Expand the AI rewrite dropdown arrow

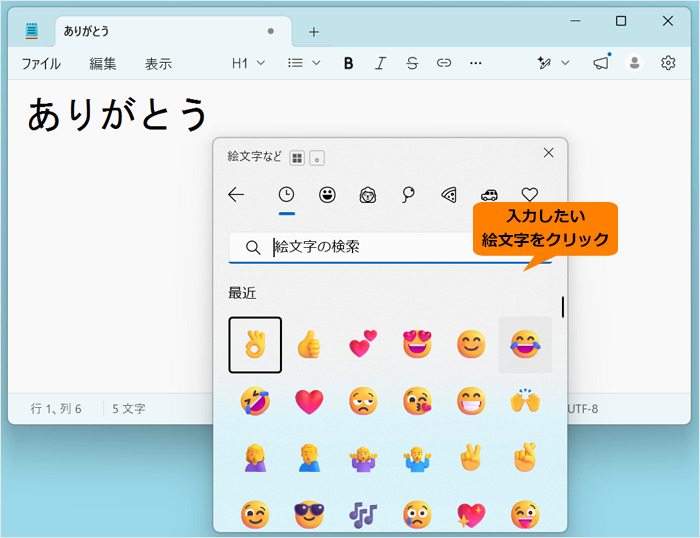[565, 63]
